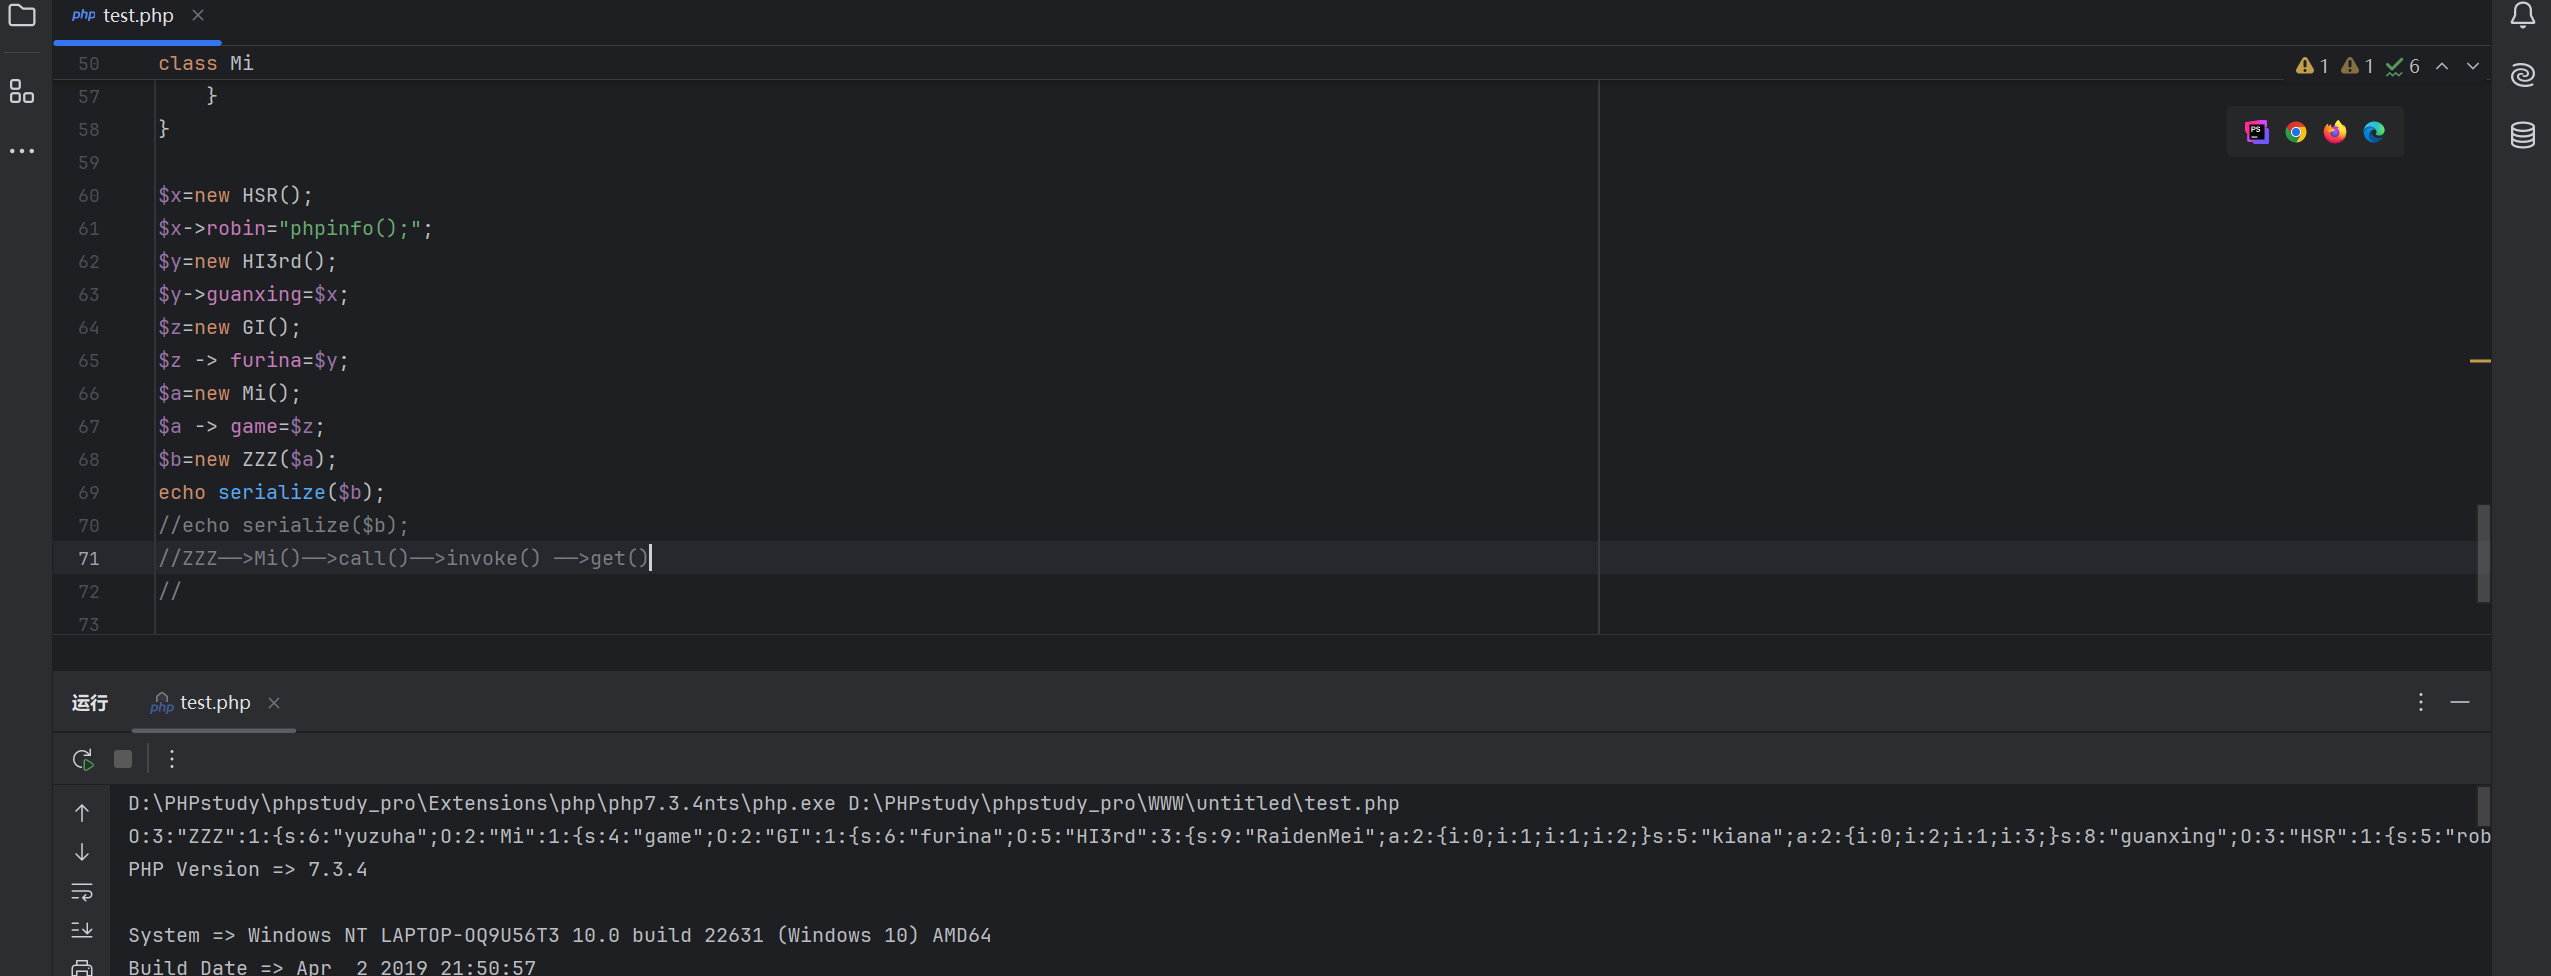Open the Notifications bell panel
Viewport: 2551px width, 976px height.
point(2523,16)
